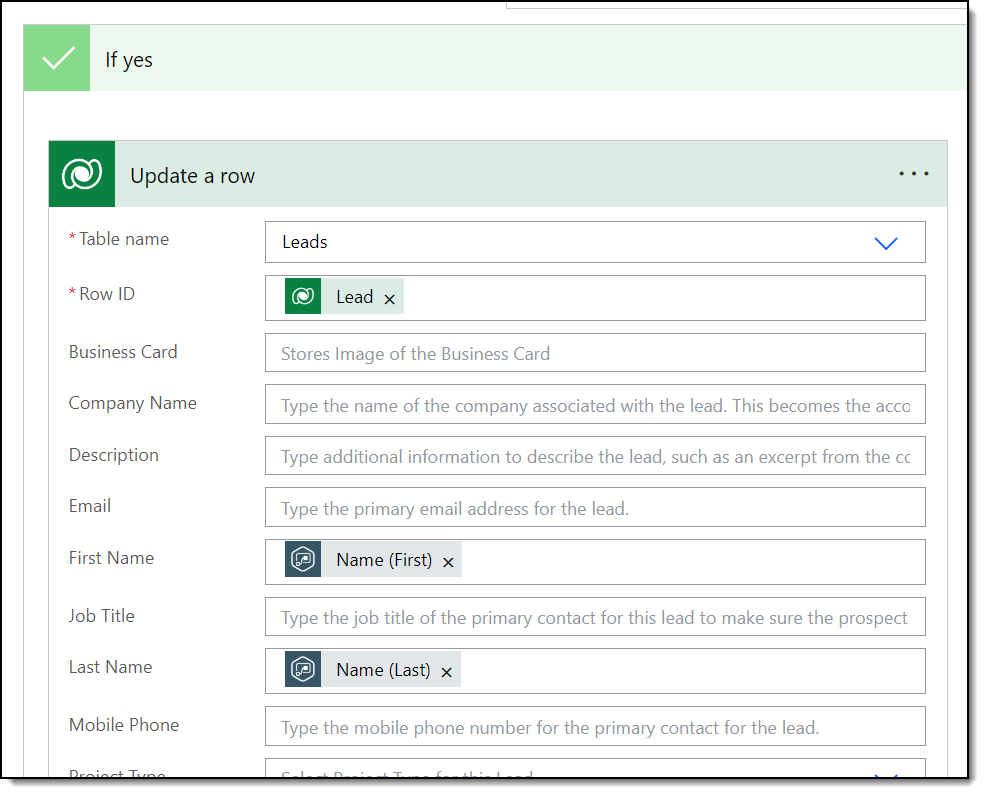
Task: Click the Job Title input field
Action: coord(595,616)
